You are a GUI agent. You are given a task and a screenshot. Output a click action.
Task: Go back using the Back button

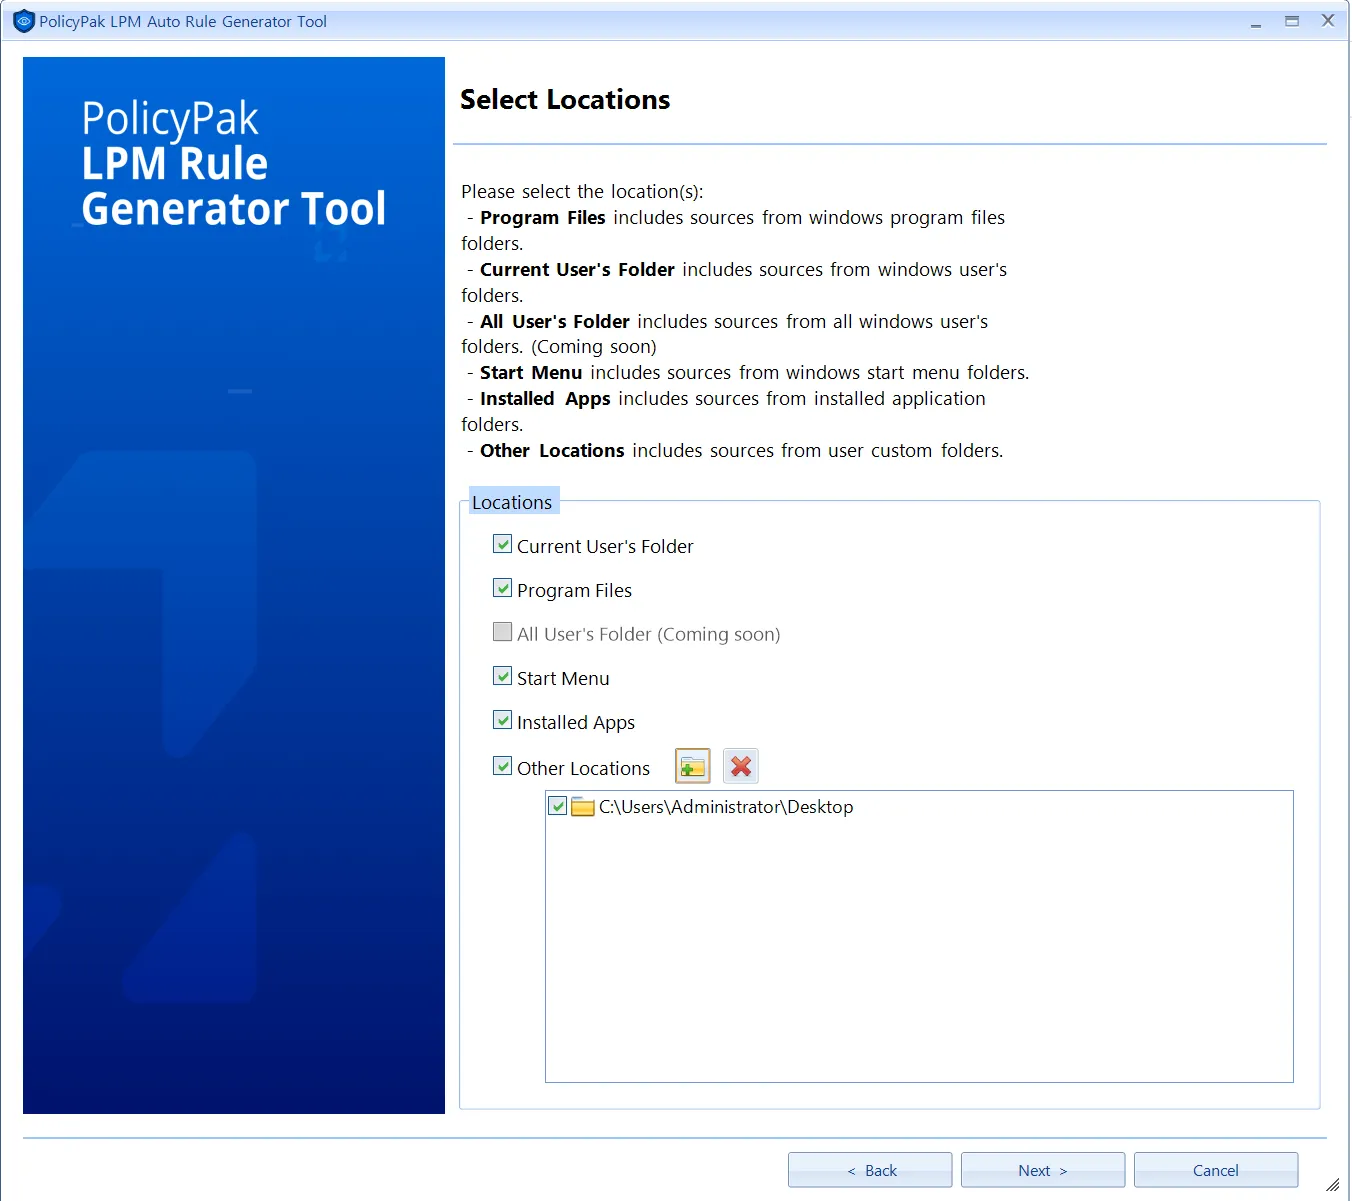[869, 1169]
